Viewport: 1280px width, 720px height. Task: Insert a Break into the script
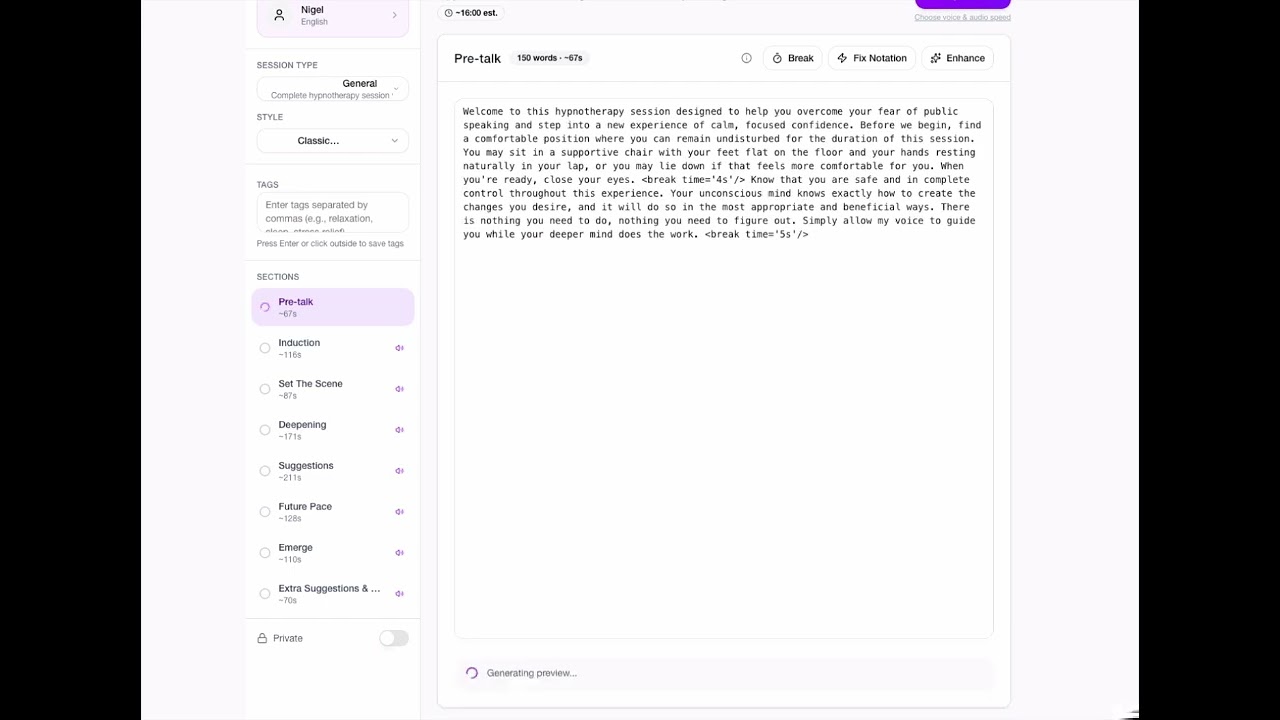[792, 58]
